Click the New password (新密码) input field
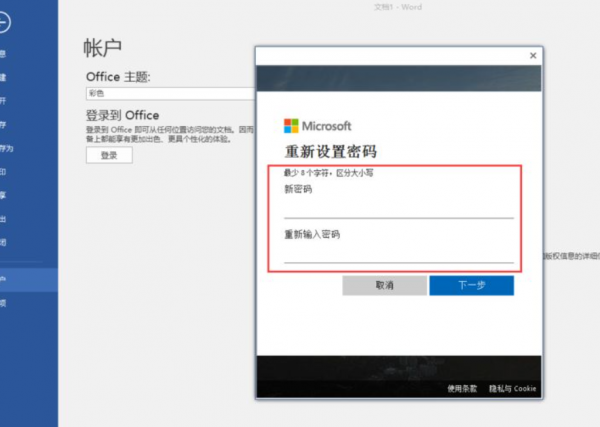 coord(398,208)
